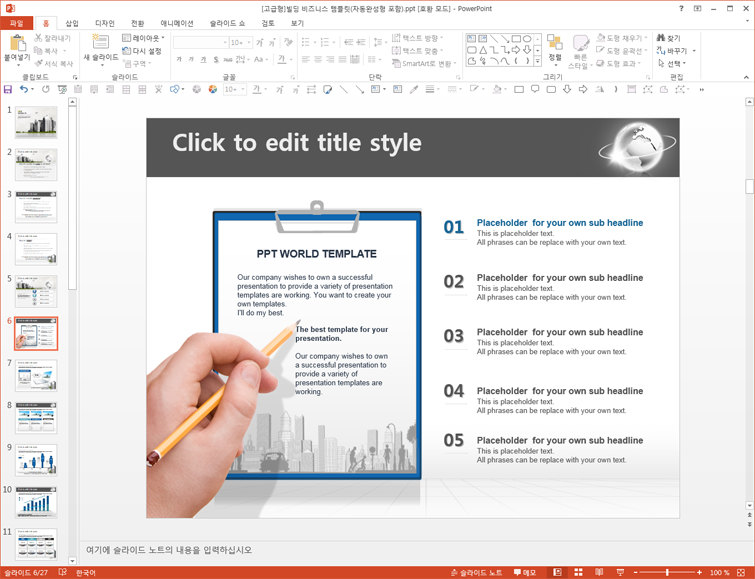This screenshot has width=755, height=579.
Task: Open the Shape Outline (도형 윤곽선) dropdown
Action: click(x=622, y=51)
